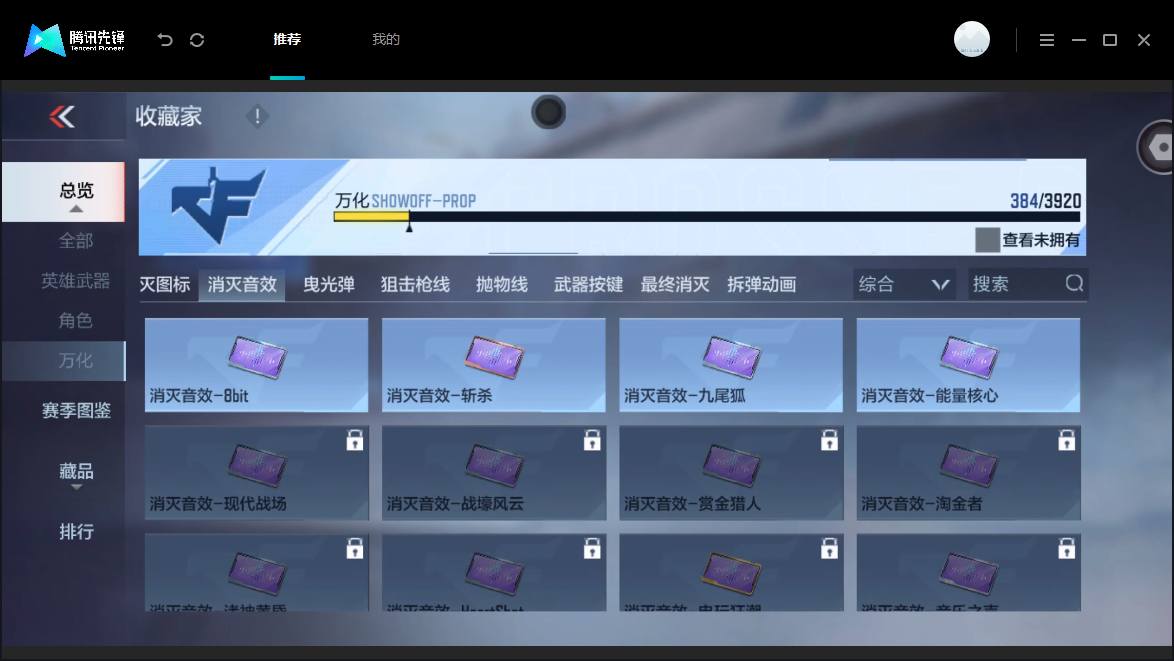Click the sound card icon of 消灭音效-斩杀
The width and height of the screenshot is (1174, 661).
pos(494,356)
